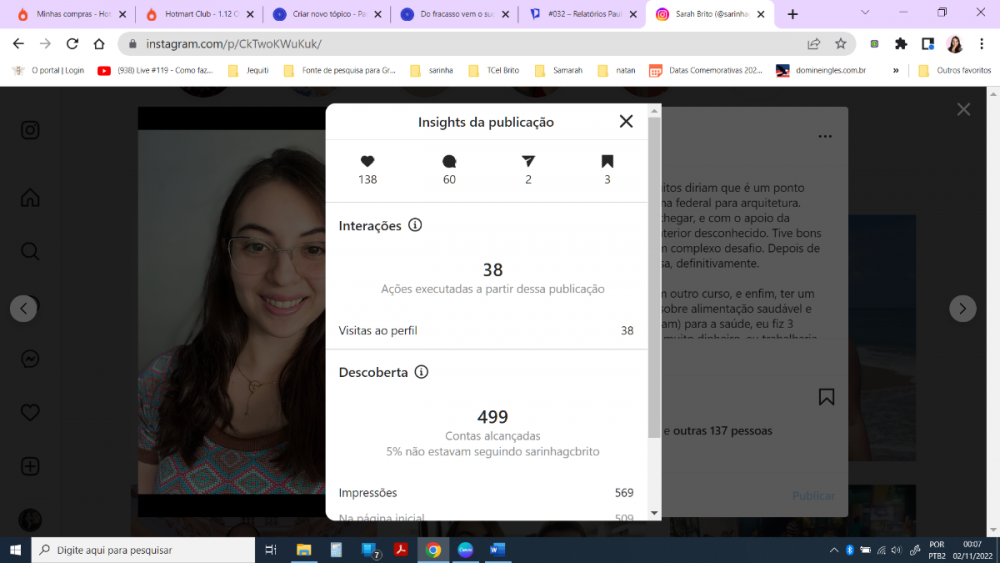Click the info icon beside Descoberta
Viewport: 1000px width, 563px height.
pyautogui.click(x=421, y=372)
